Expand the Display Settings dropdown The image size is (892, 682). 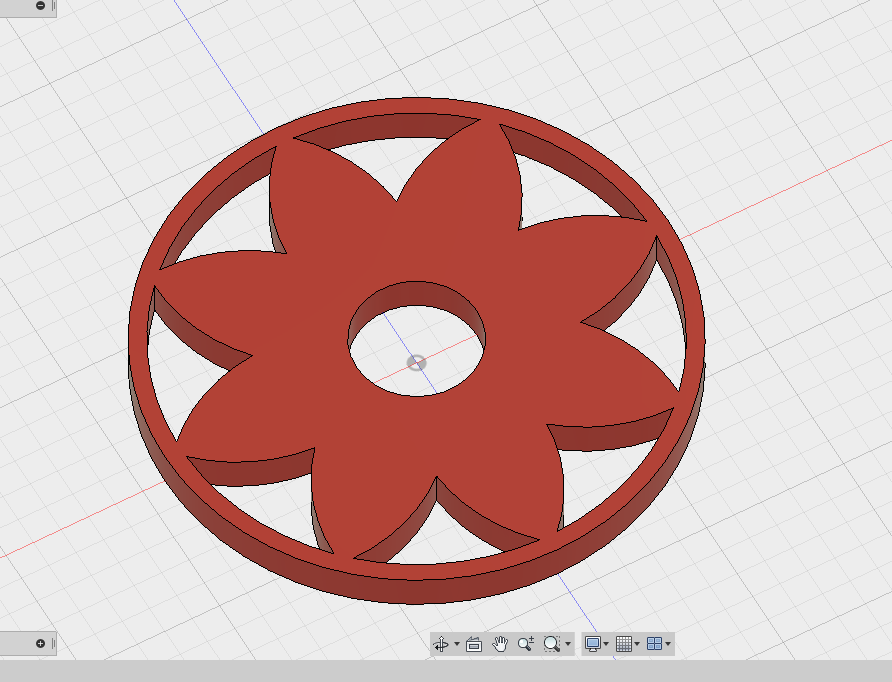(606, 644)
